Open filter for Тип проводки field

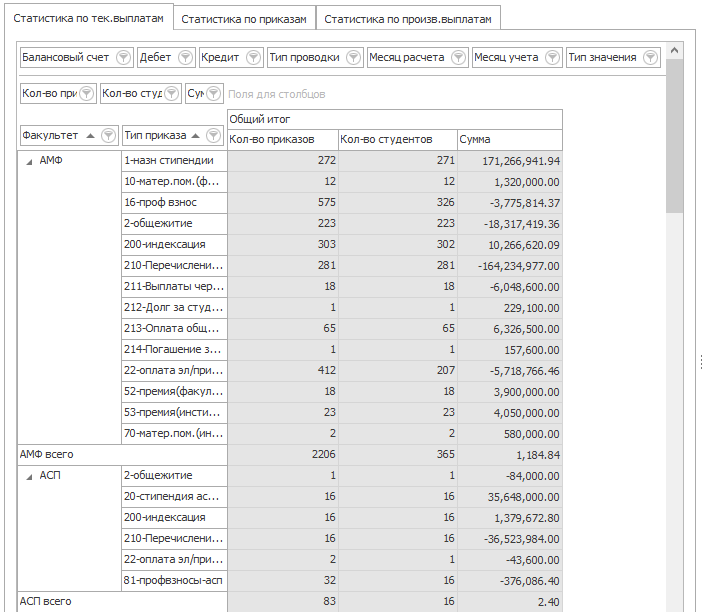point(353,57)
